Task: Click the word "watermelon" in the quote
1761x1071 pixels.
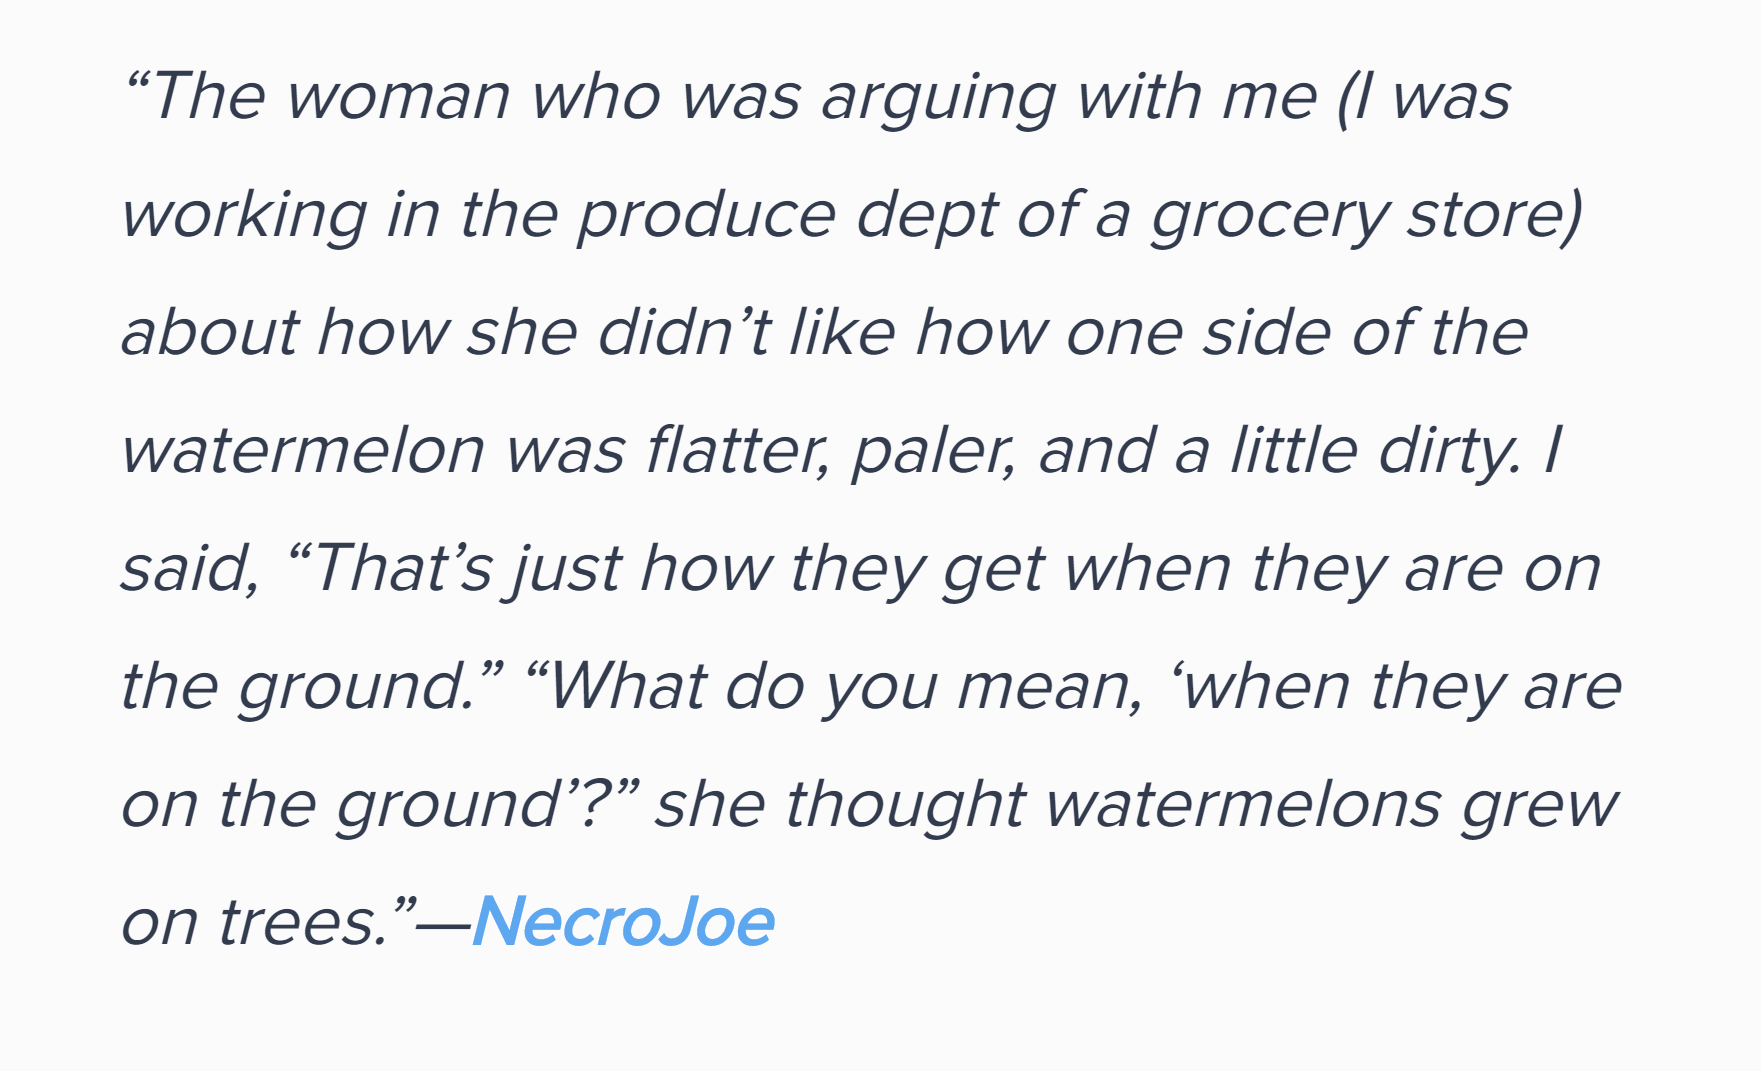Action: click(303, 450)
